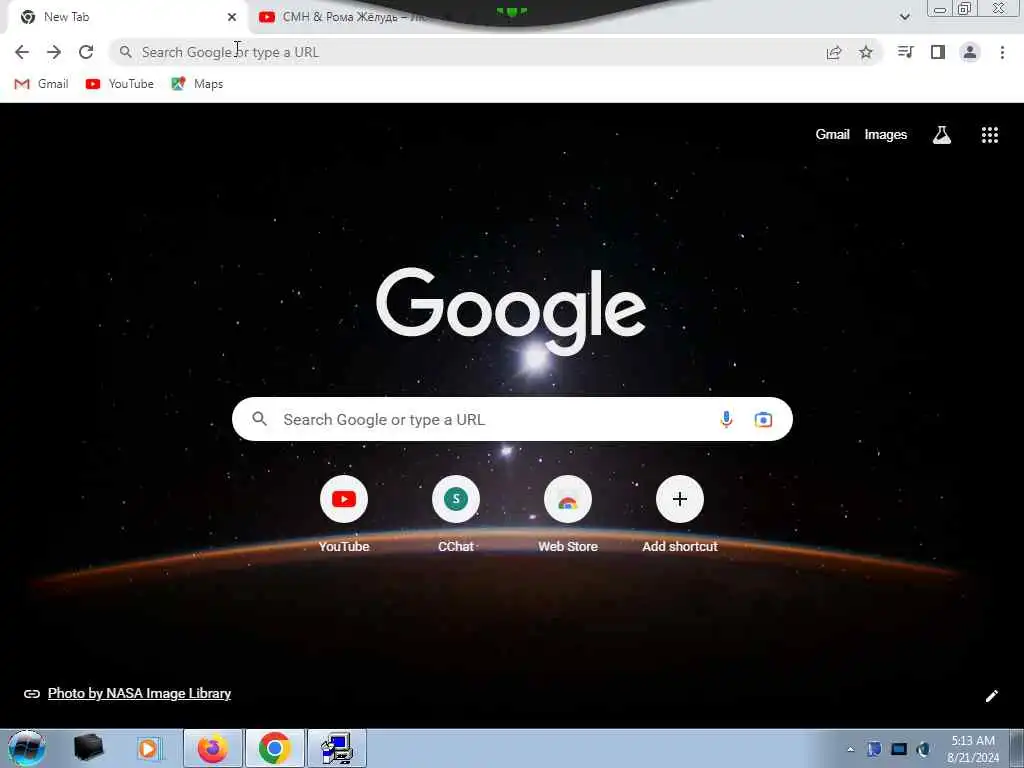
Task: Open Photo by NASA Image Library link
Action: [x=139, y=694]
